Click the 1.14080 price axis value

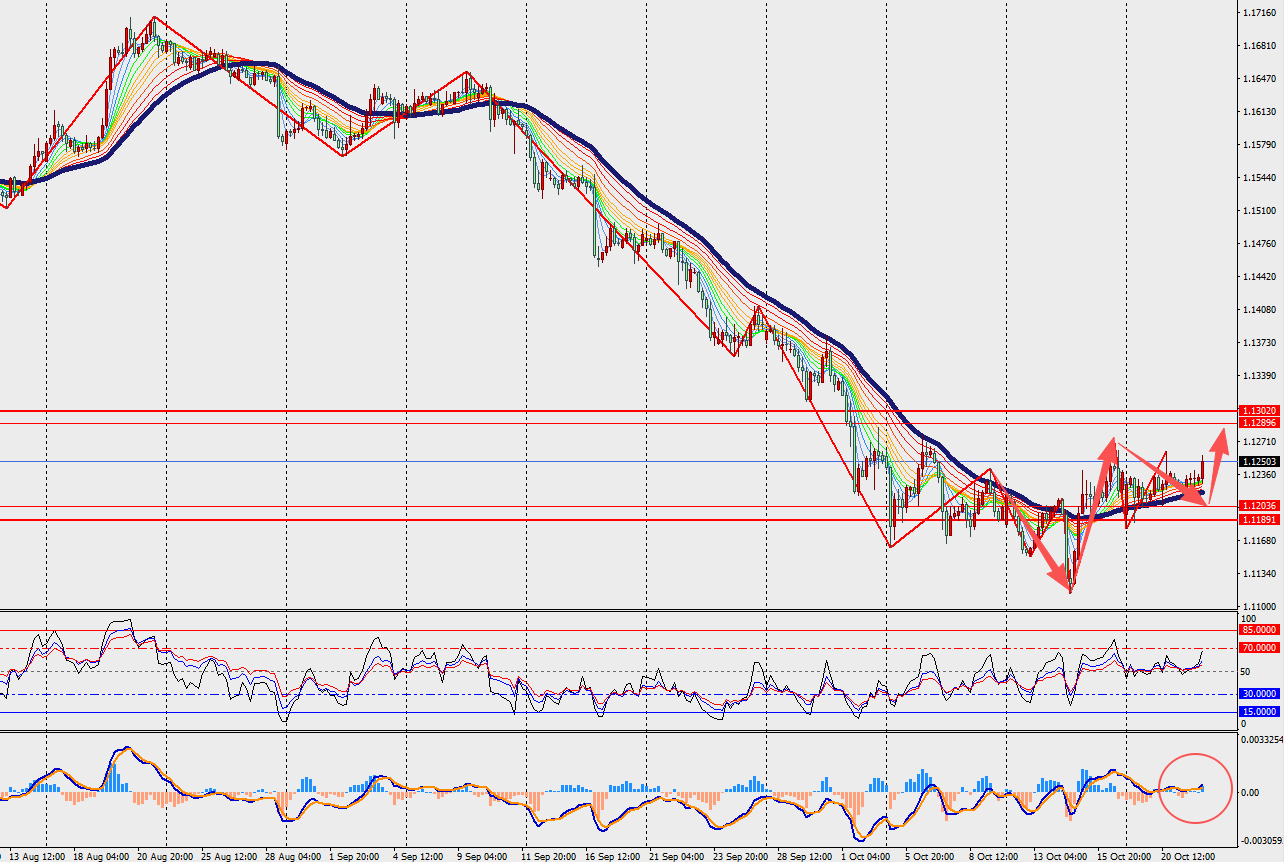[x=1258, y=310]
